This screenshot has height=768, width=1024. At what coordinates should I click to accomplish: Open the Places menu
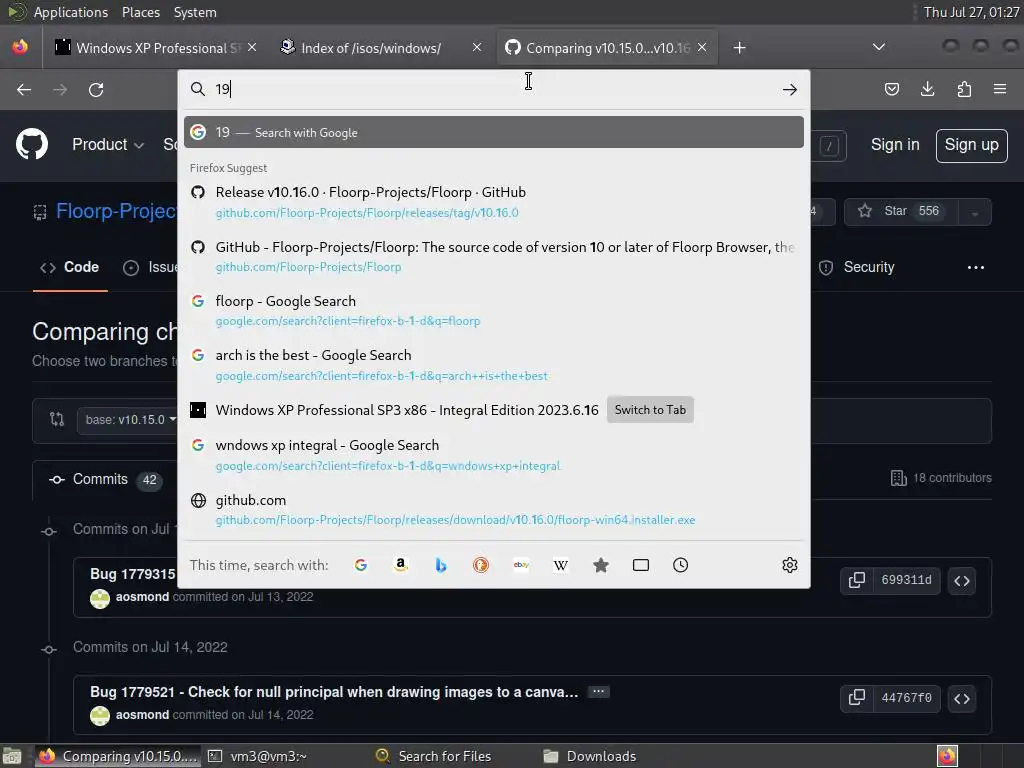point(140,12)
